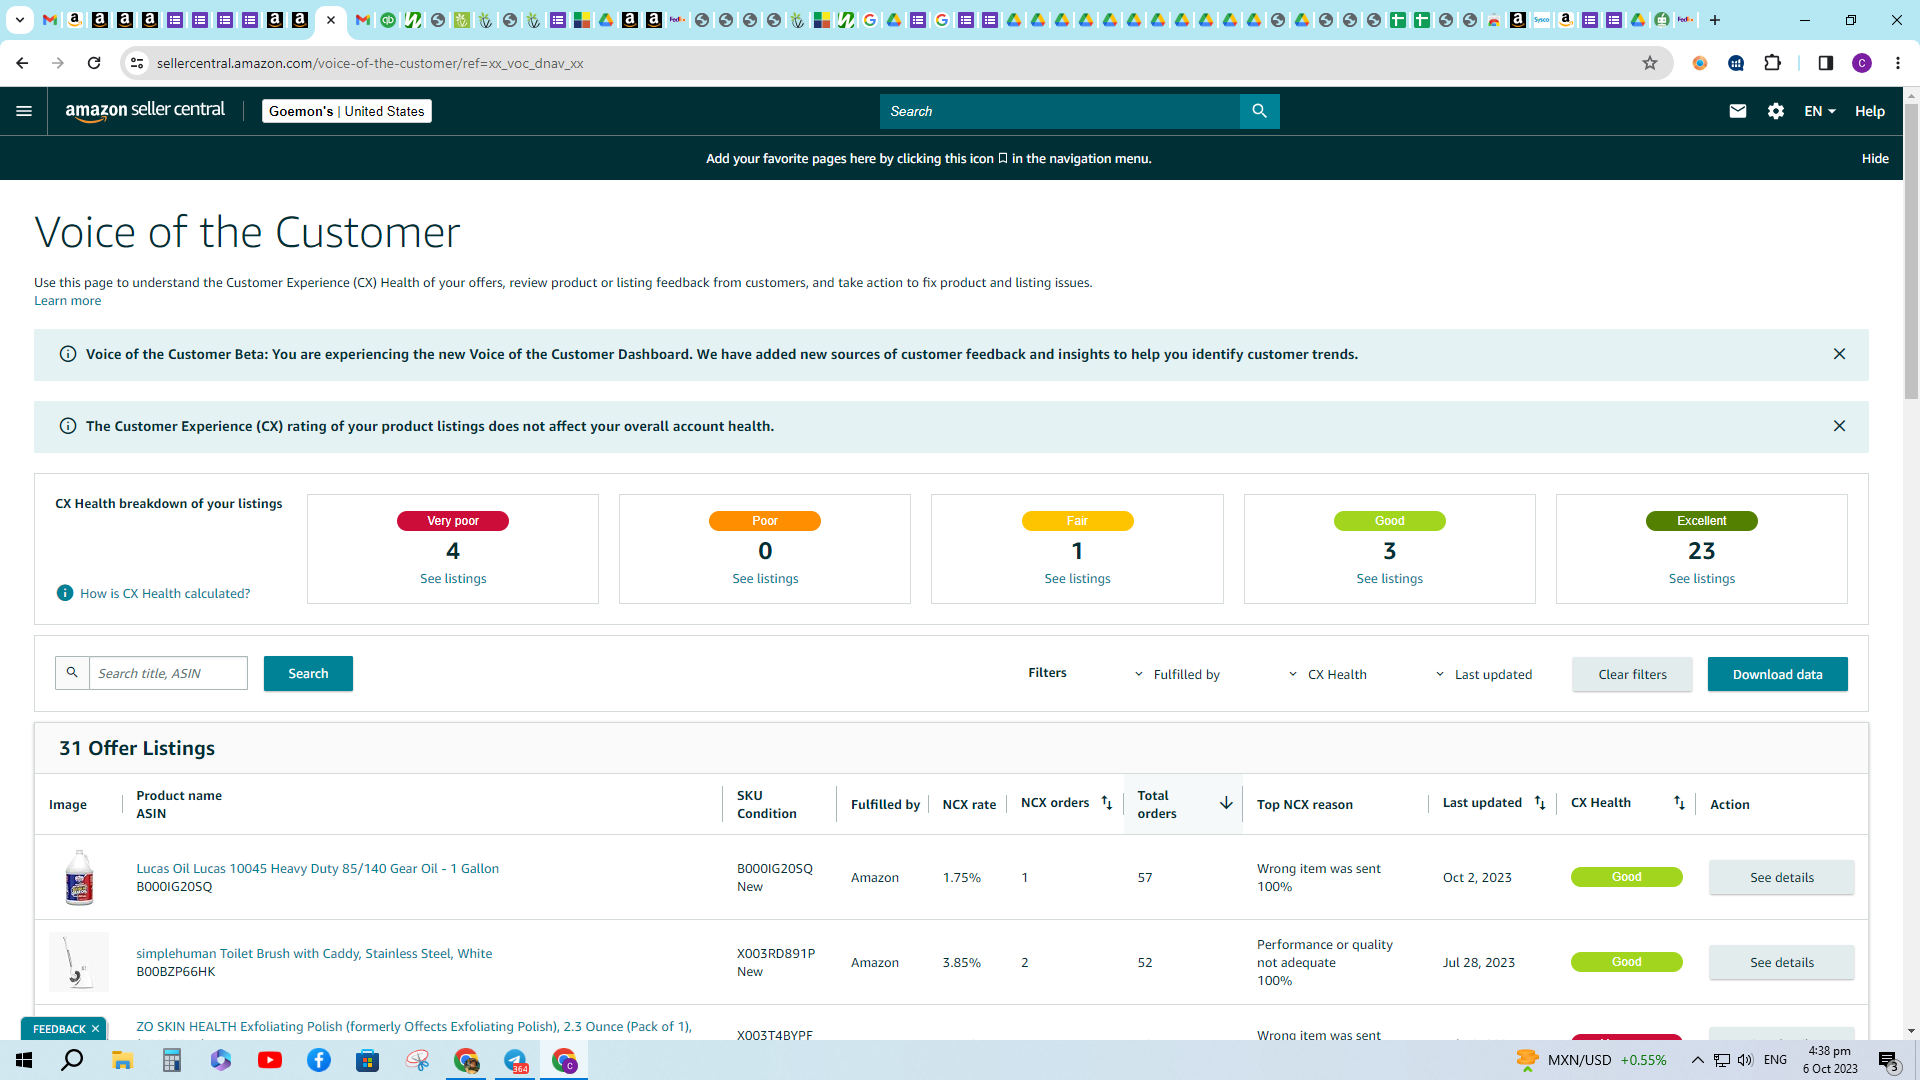Expand the CX Health filter
Image resolution: width=1920 pixels, height=1080 pixels.
click(x=1327, y=674)
